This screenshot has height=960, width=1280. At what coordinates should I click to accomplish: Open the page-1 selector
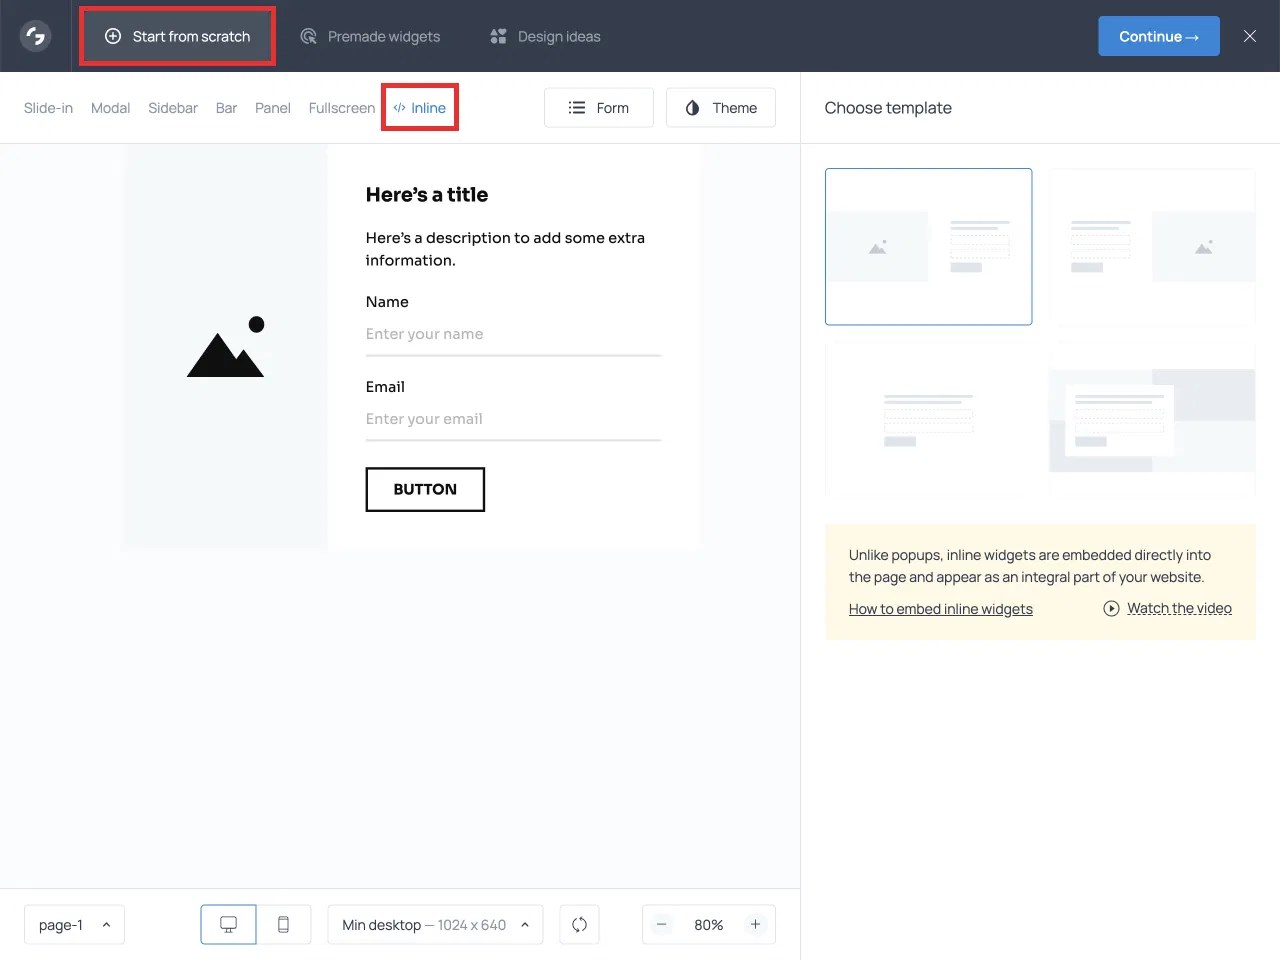pos(74,924)
